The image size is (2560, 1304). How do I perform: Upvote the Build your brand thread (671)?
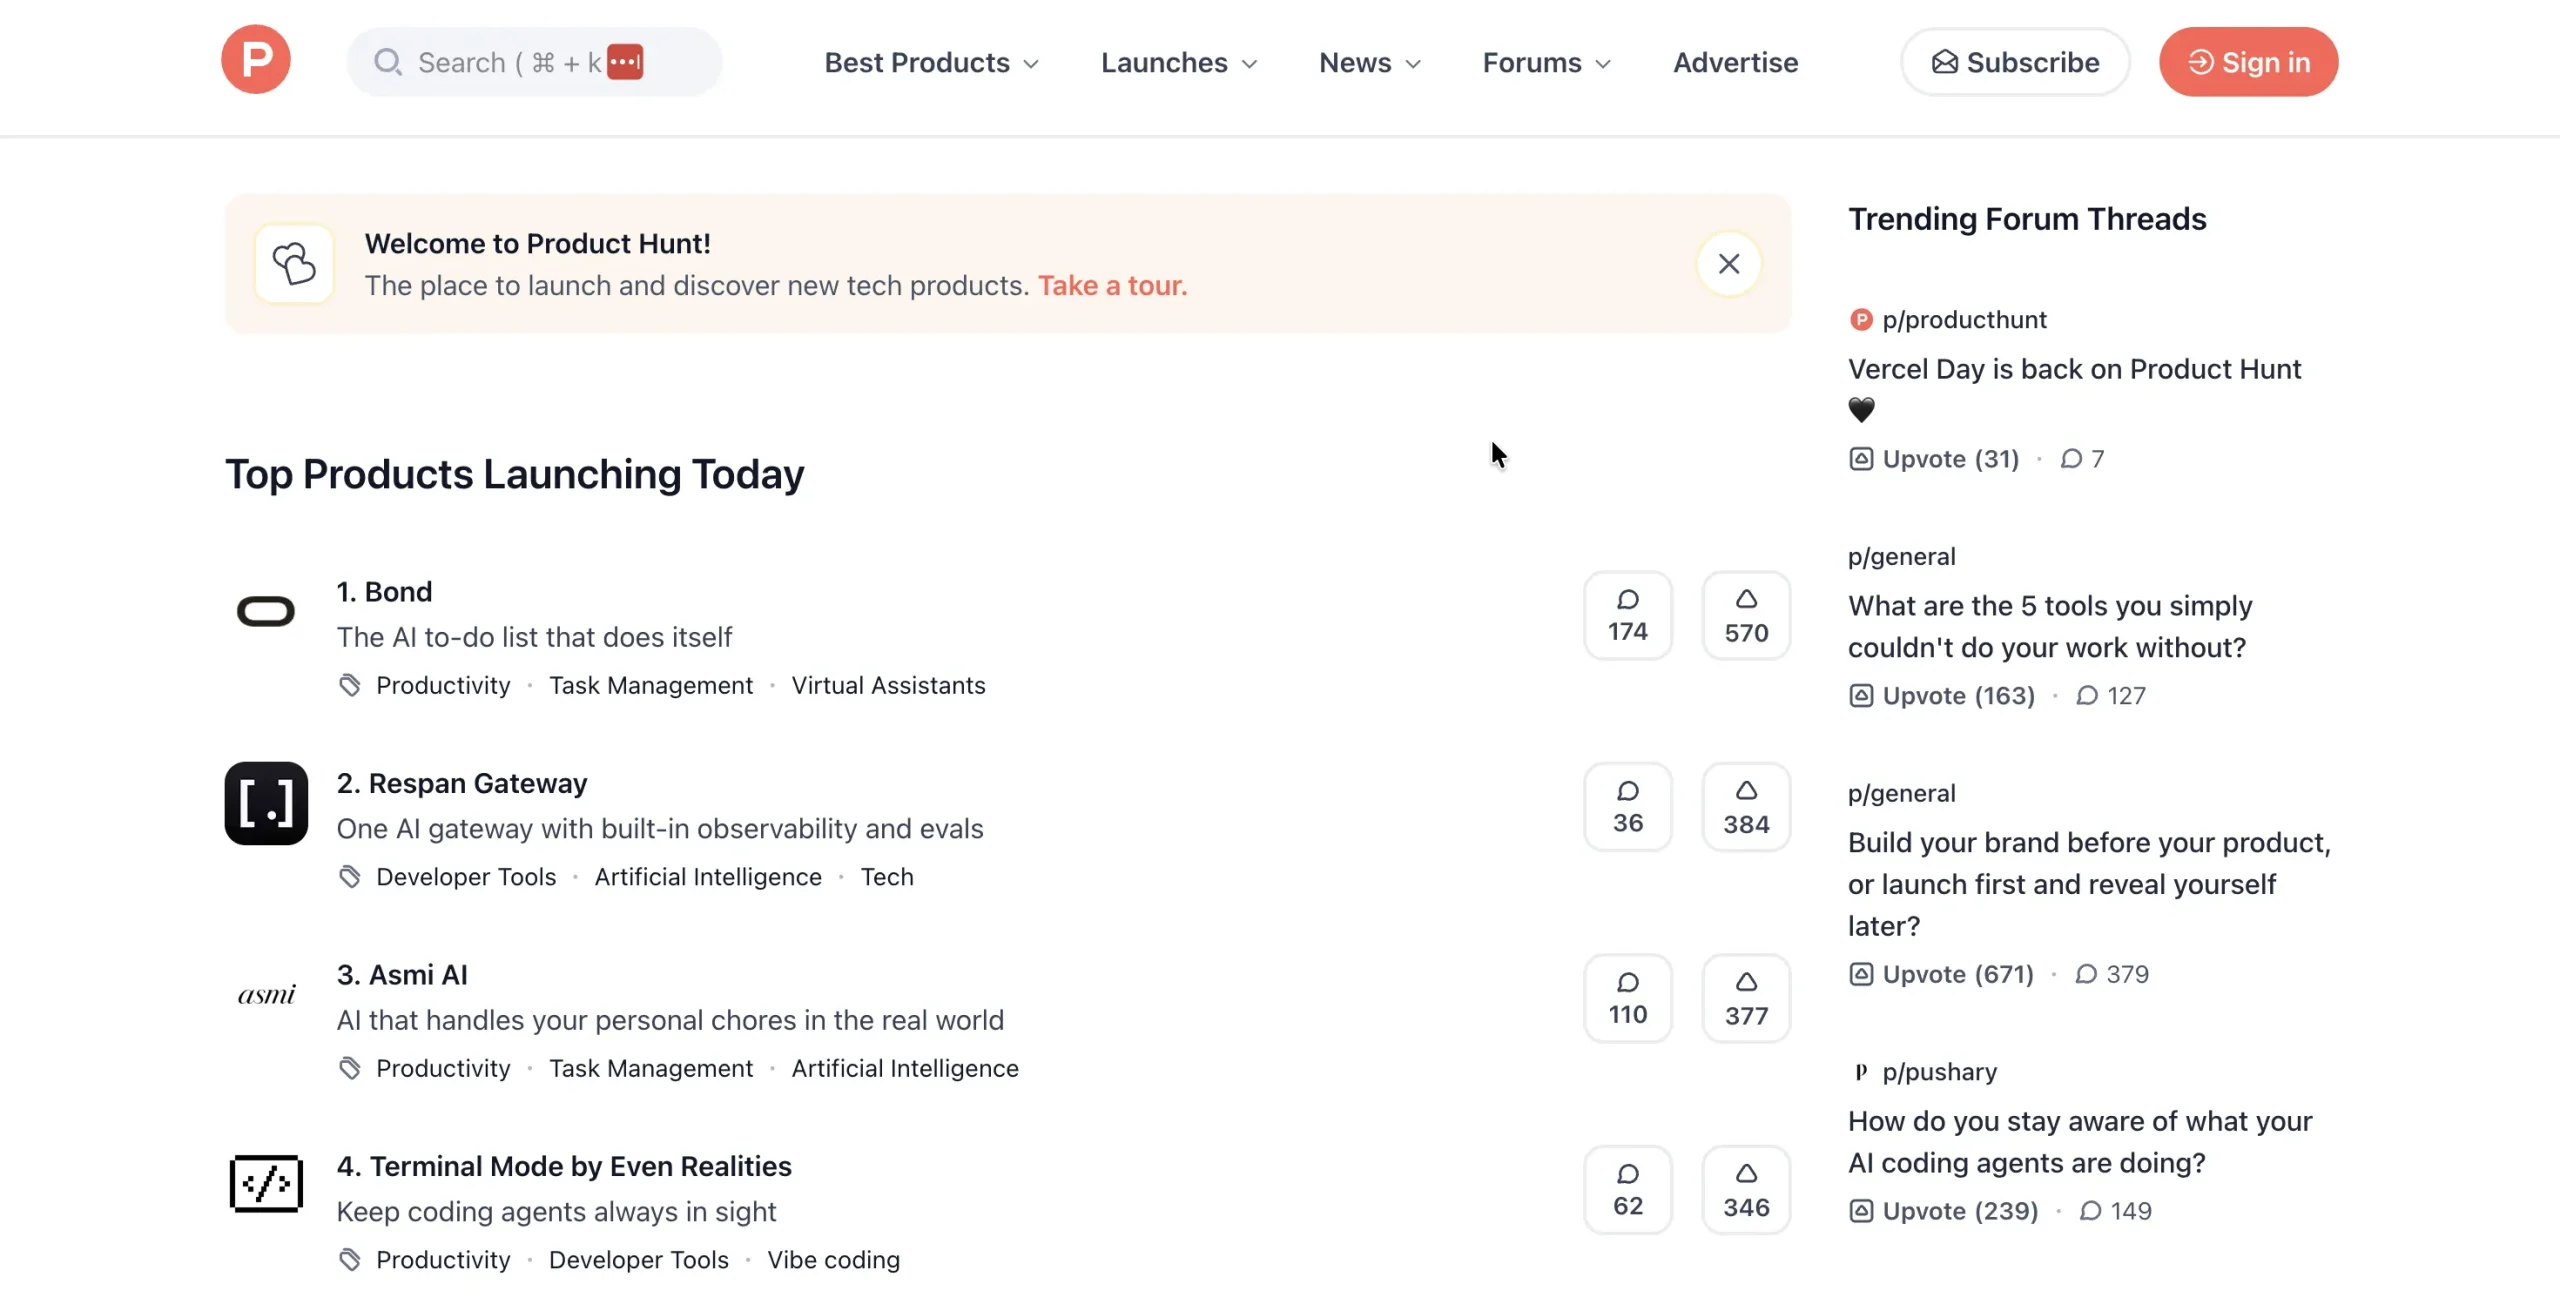pos(1941,975)
